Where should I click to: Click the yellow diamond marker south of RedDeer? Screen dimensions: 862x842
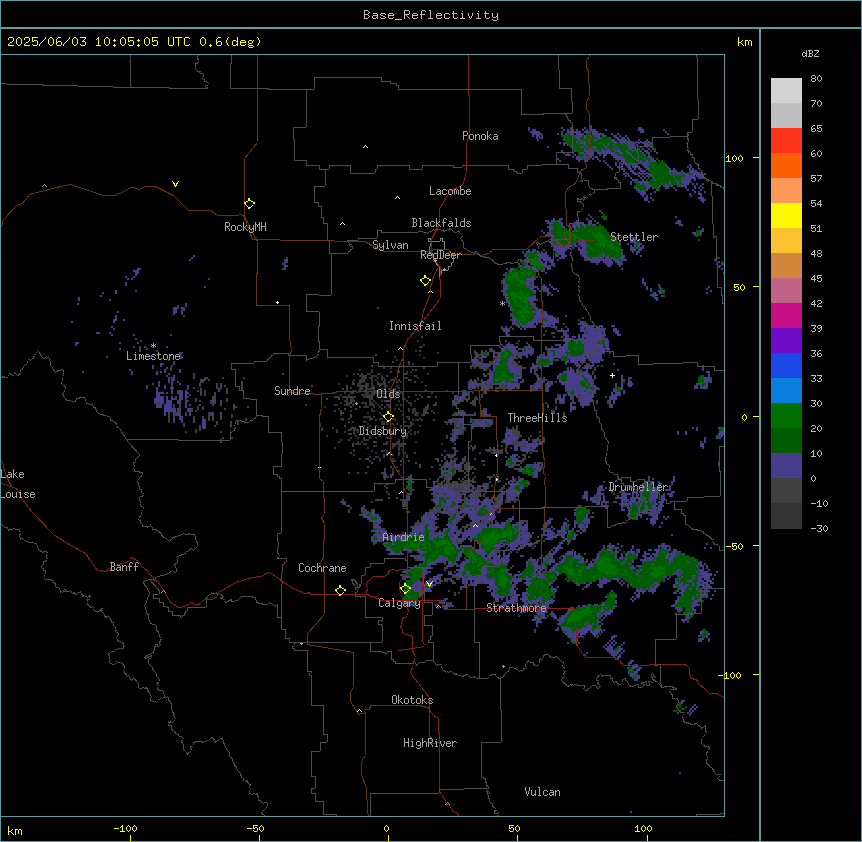[425, 281]
